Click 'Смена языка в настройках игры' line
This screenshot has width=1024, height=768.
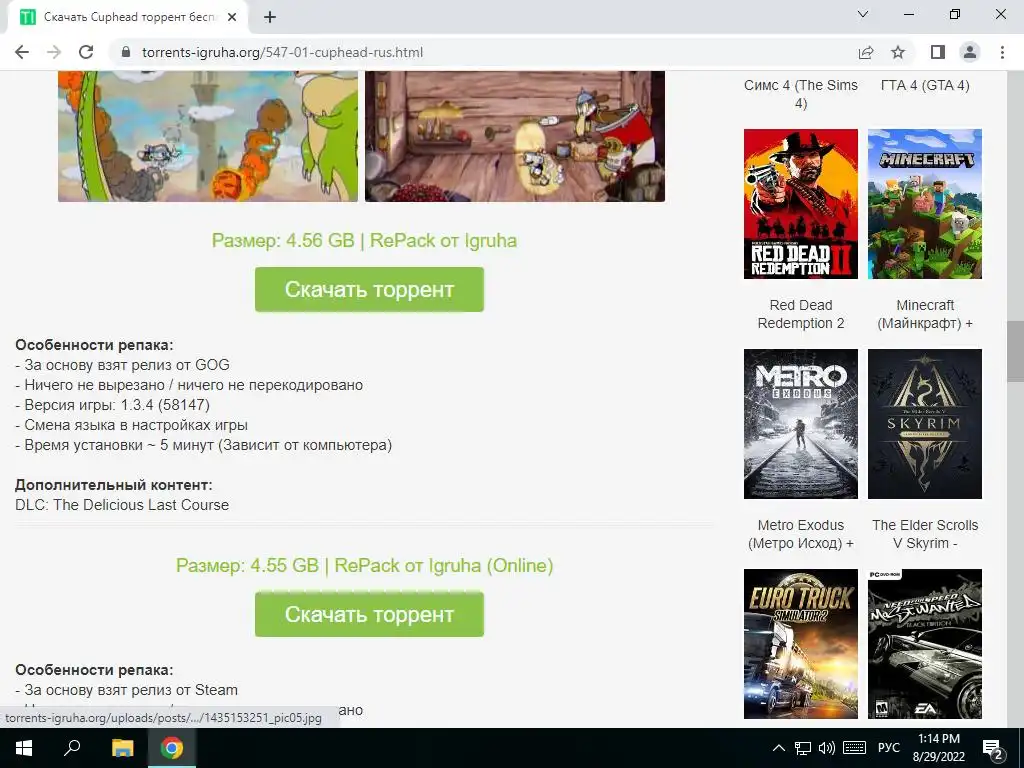(x=131, y=425)
